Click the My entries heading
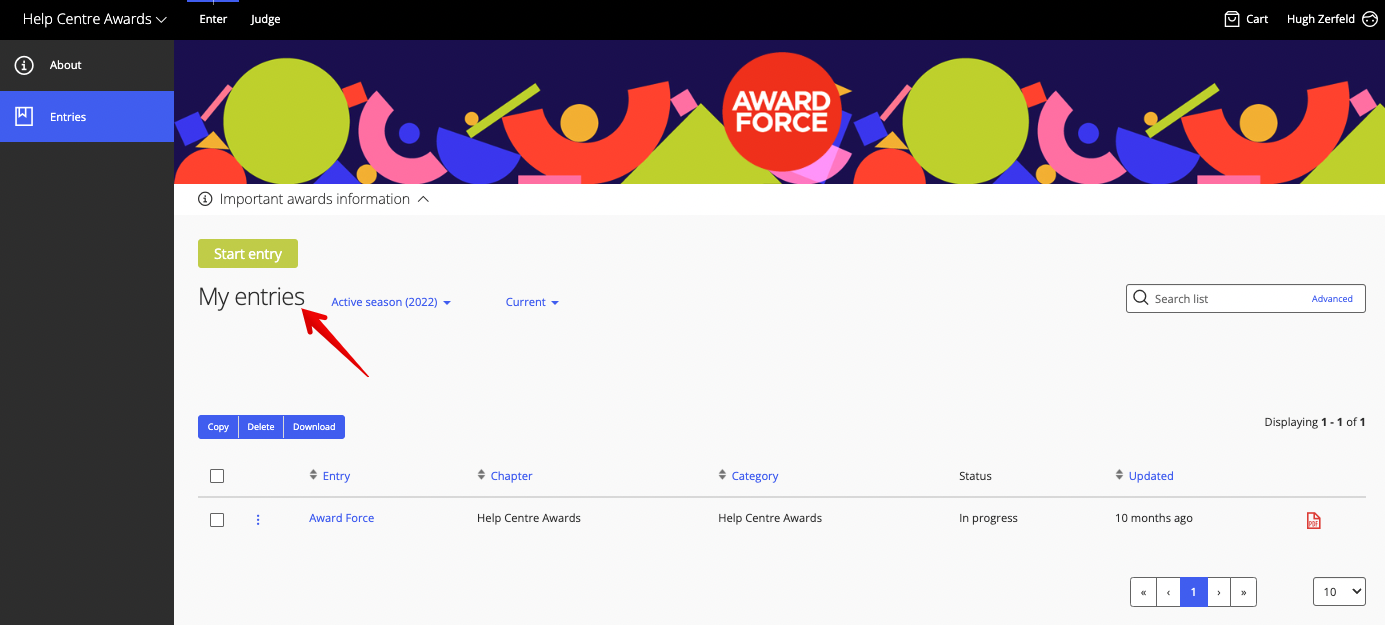Image resolution: width=1385 pixels, height=625 pixels. click(252, 297)
